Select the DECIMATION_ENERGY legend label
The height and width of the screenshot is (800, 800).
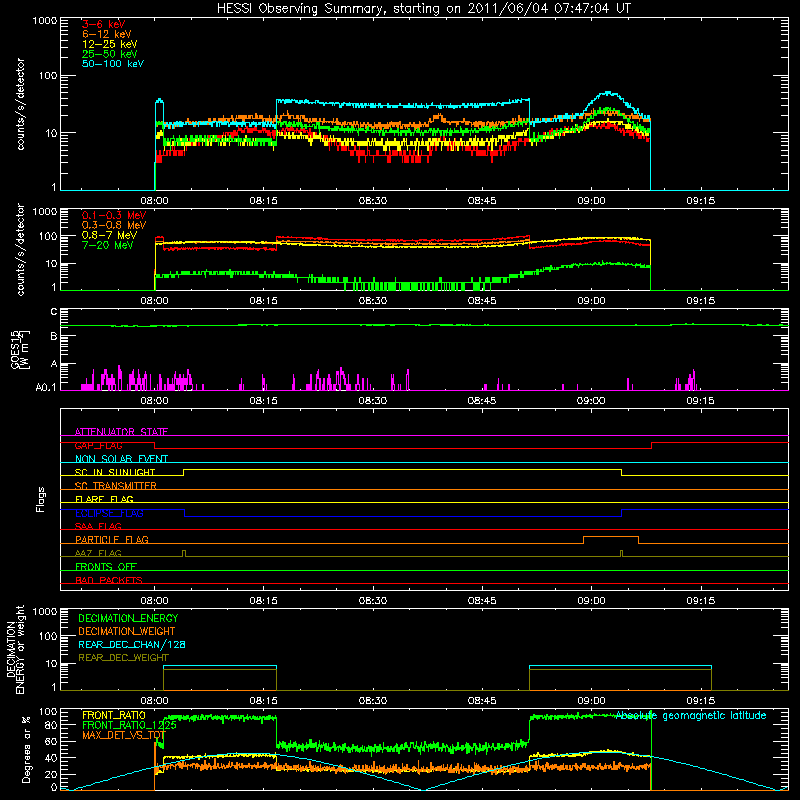128,618
